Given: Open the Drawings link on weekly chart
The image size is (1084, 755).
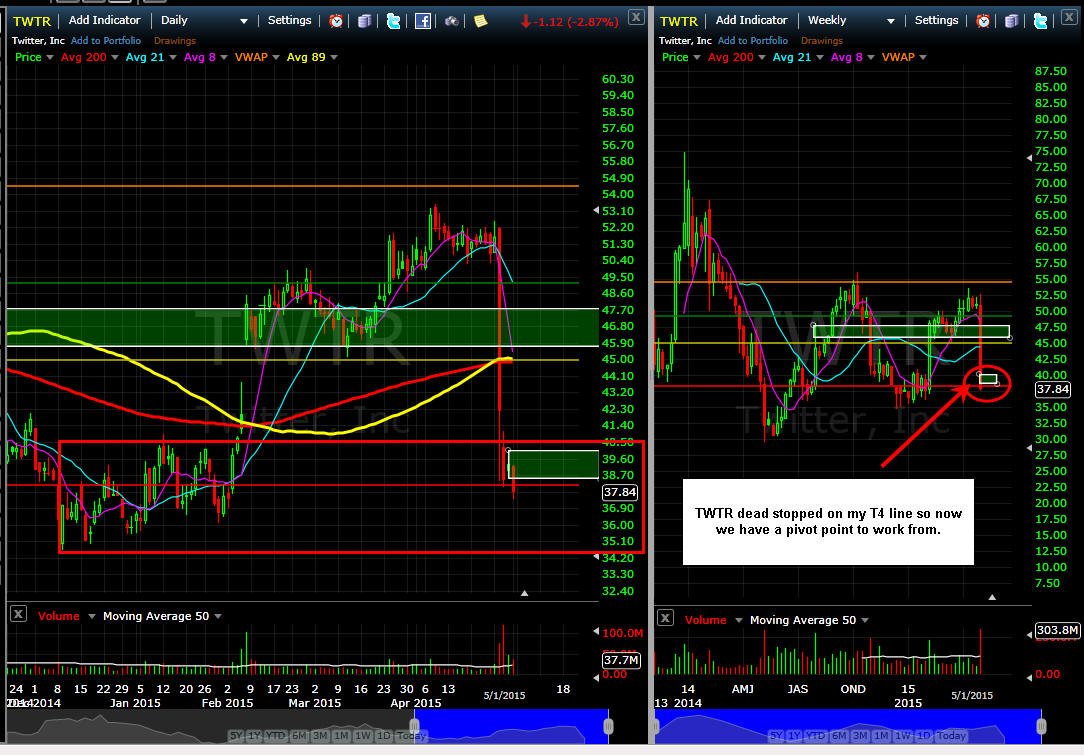Looking at the screenshot, I should [x=821, y=41].
